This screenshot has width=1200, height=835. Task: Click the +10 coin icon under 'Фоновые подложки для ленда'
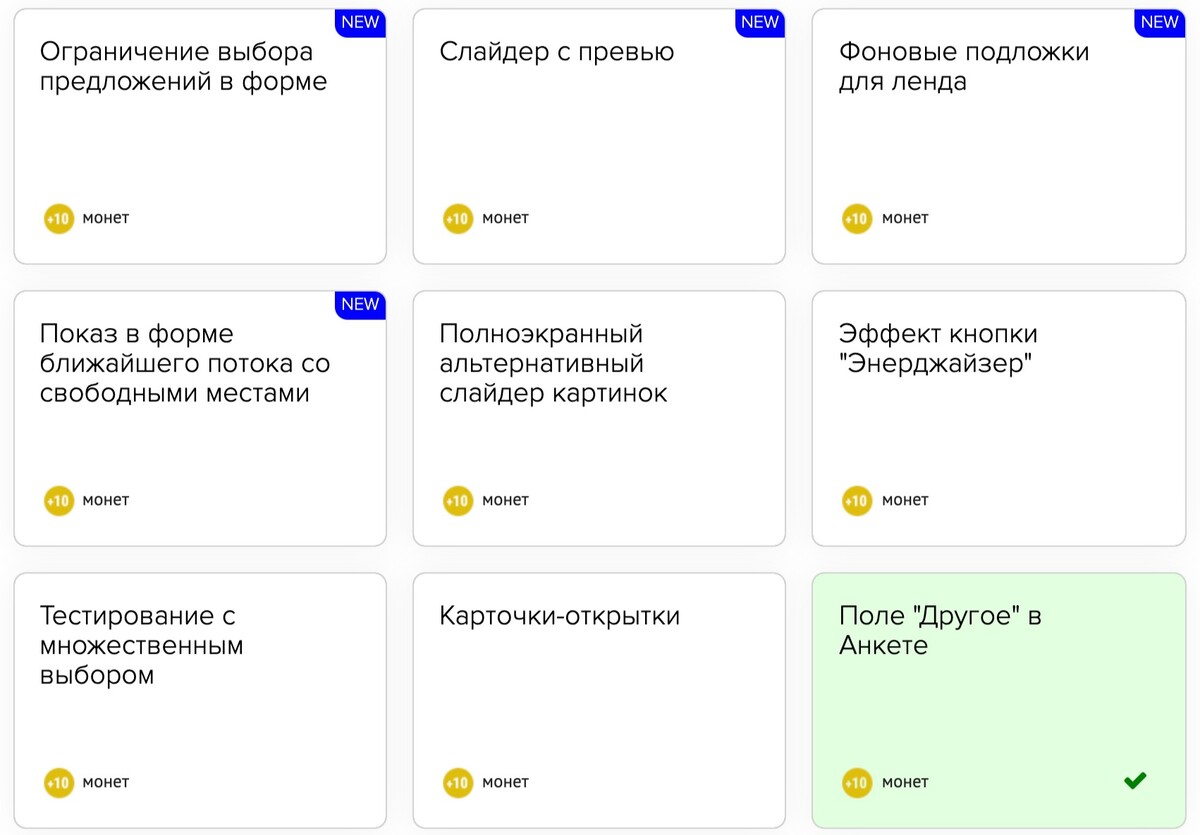point(857,218)
